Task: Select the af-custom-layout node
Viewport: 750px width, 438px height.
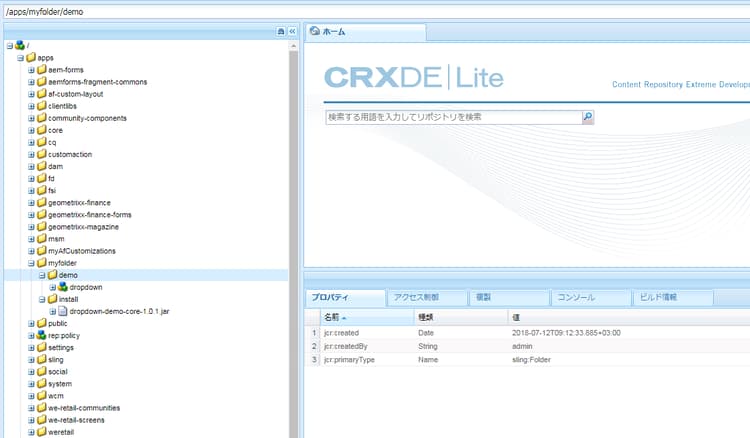Action: point(76,94)
